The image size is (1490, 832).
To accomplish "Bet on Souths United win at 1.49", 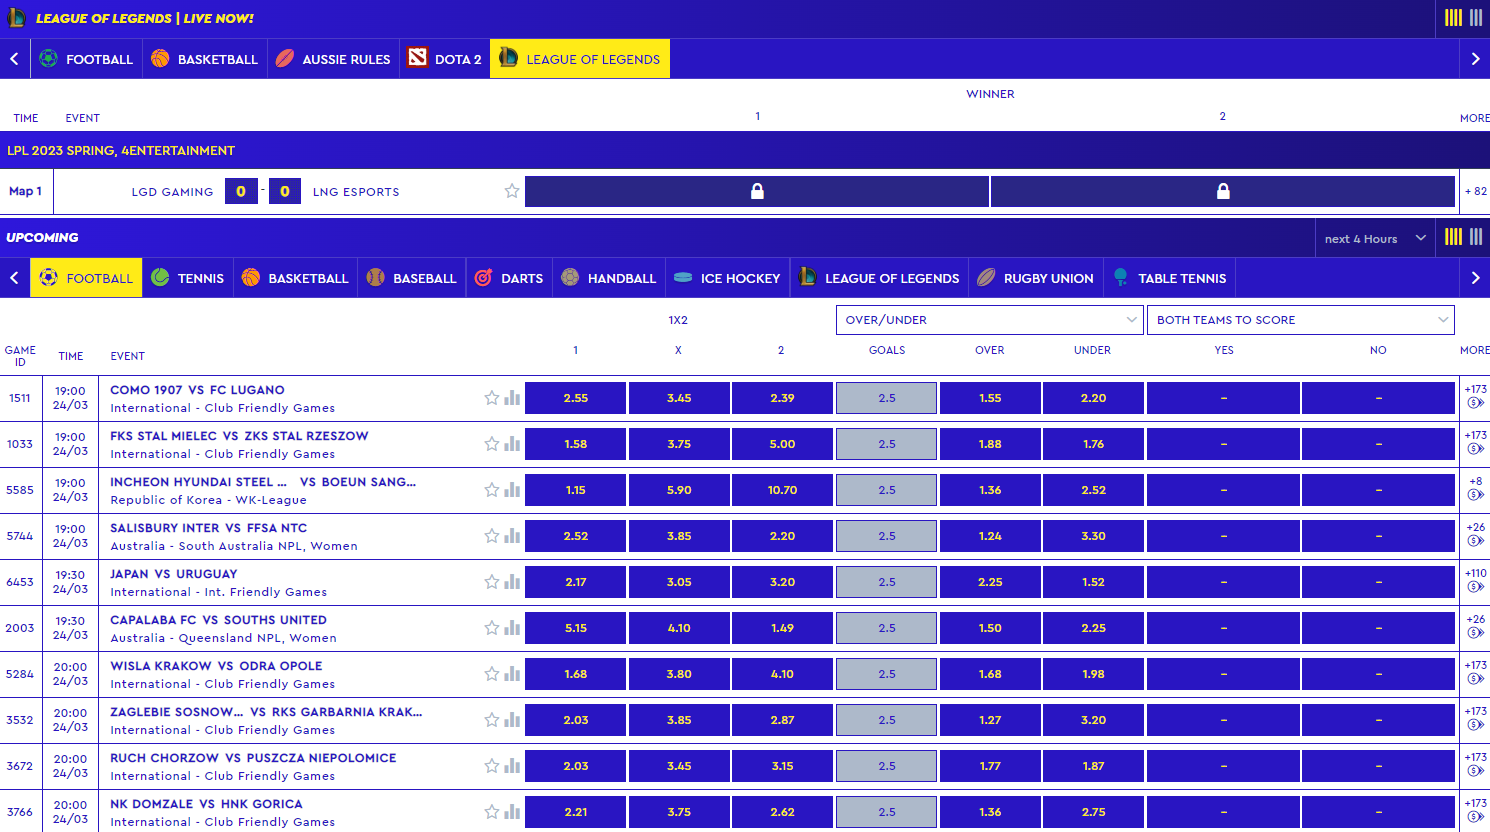I will click(x=782, y=628).
